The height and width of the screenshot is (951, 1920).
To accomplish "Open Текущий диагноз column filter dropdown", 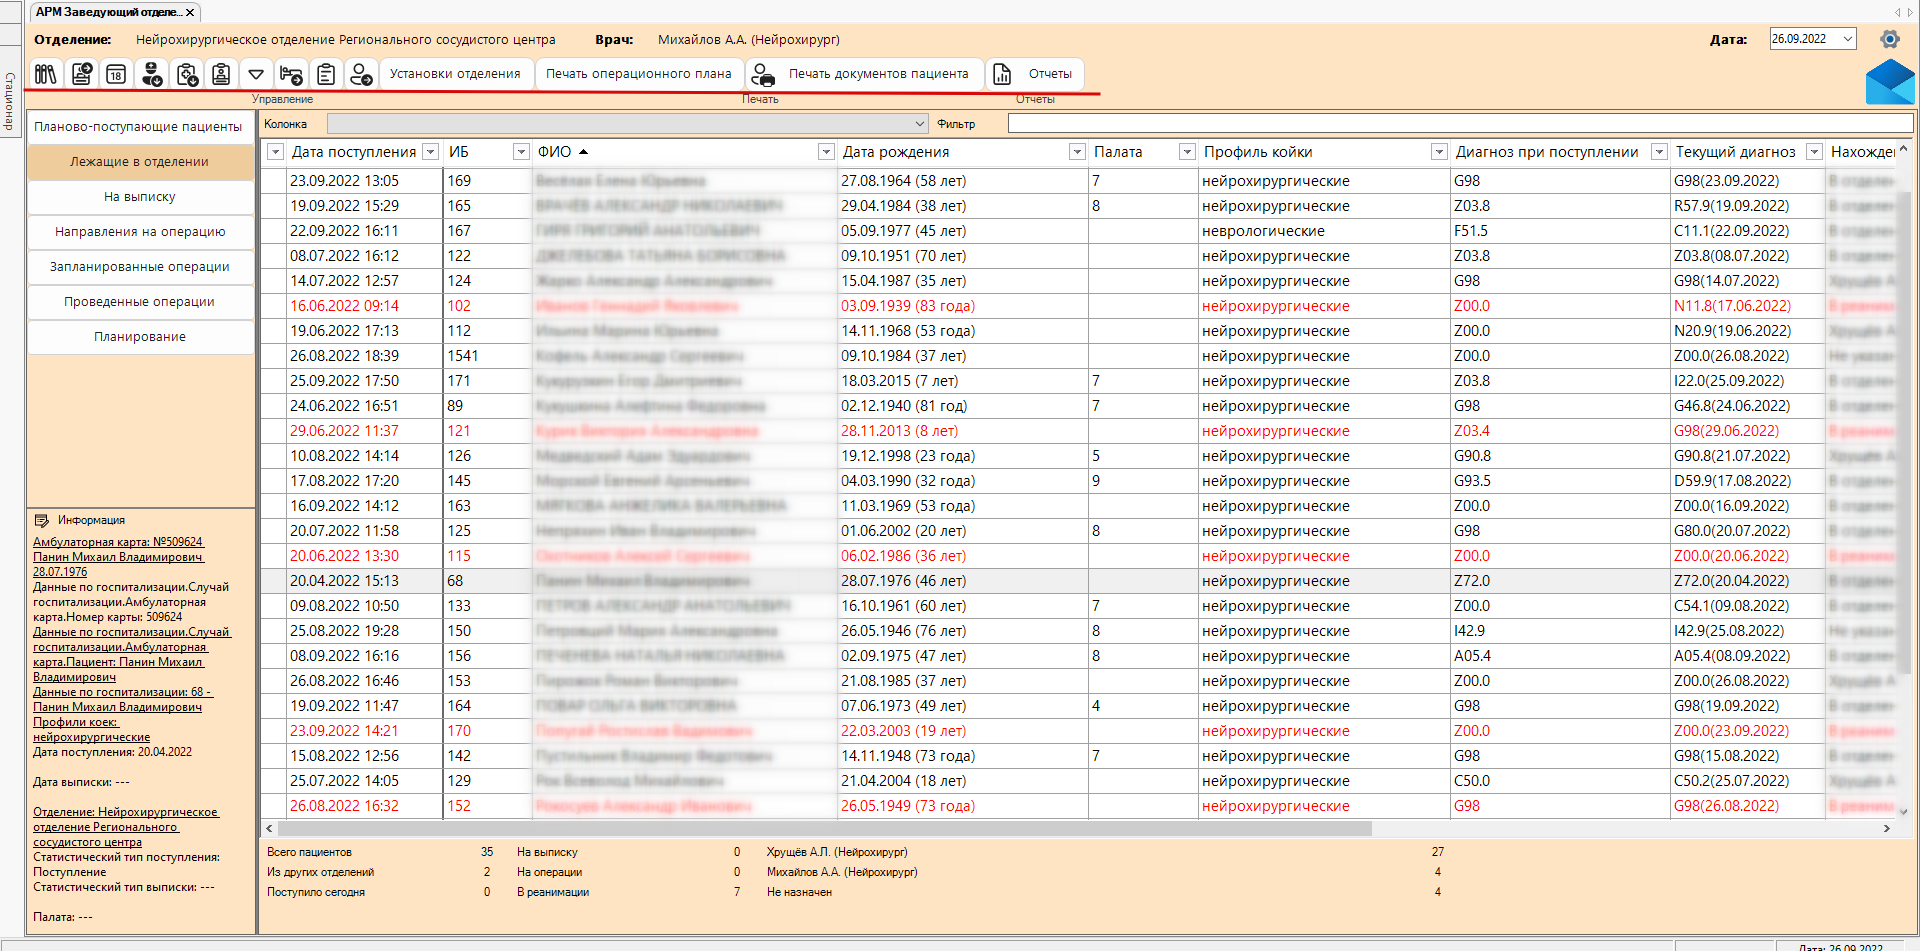I will click(x=1814, y=152).
